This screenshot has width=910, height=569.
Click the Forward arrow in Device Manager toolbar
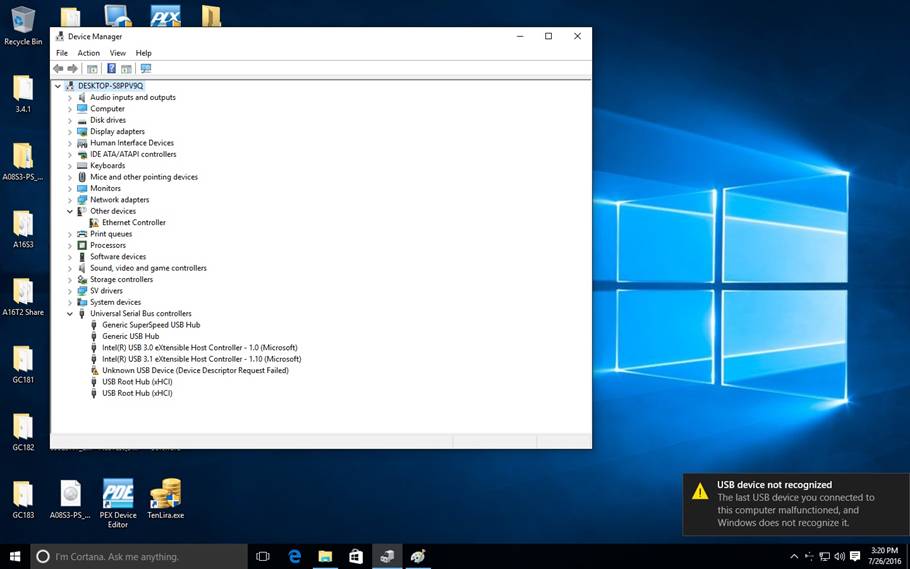click(73, 69)
